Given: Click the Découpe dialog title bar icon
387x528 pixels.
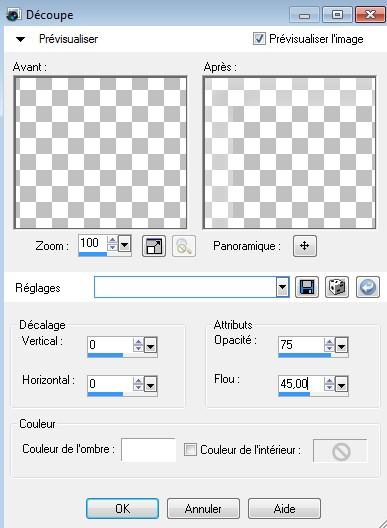Looking at the screenshot, I should 13,15.
